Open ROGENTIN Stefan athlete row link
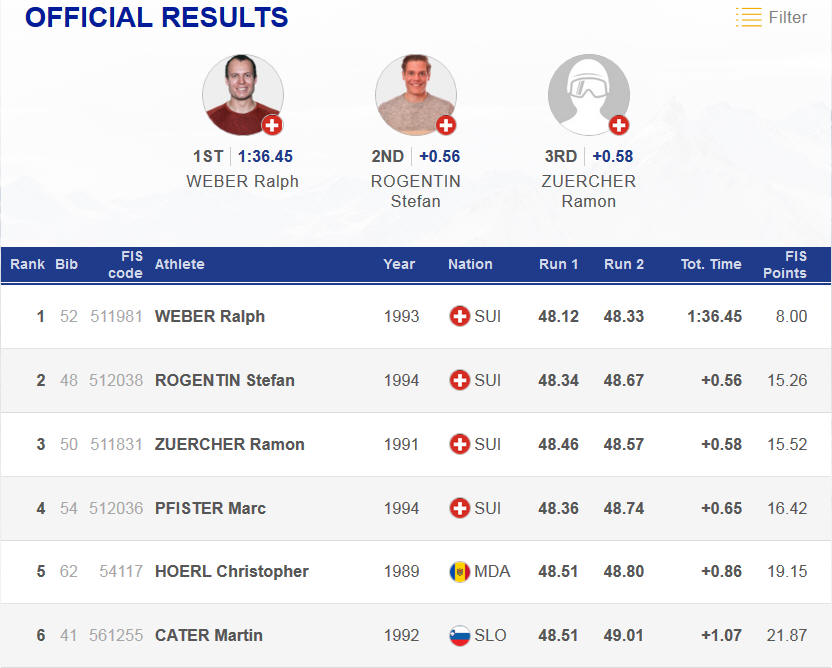This screenshot has width=832, height=668. (225, 380)
